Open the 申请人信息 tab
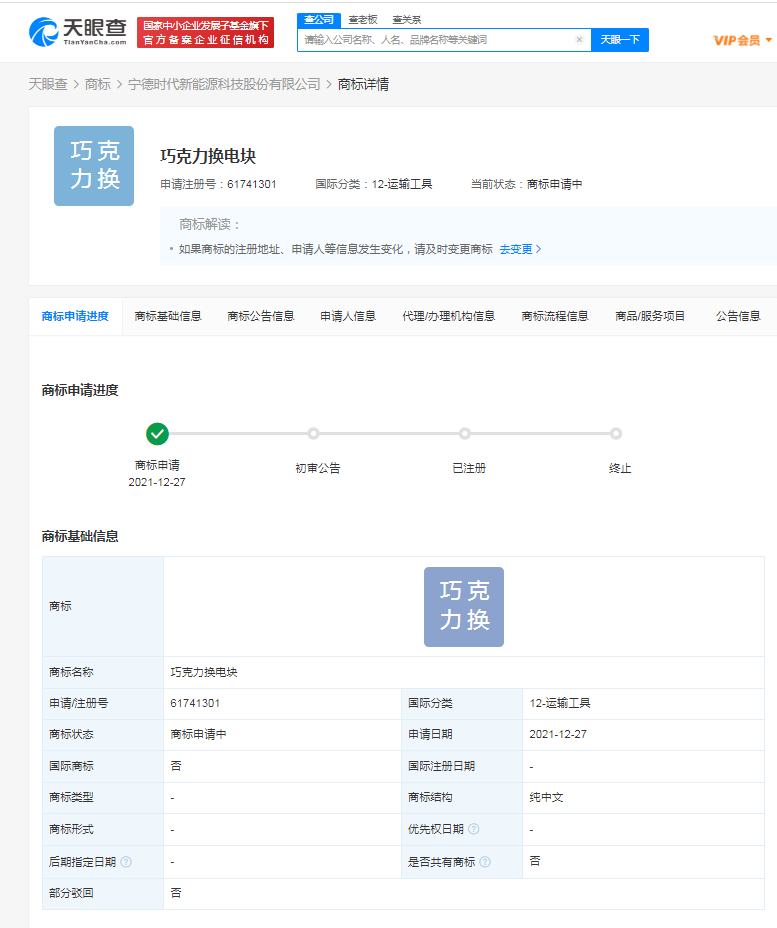The height and width of the screenshot is (928, 777). 348,316
